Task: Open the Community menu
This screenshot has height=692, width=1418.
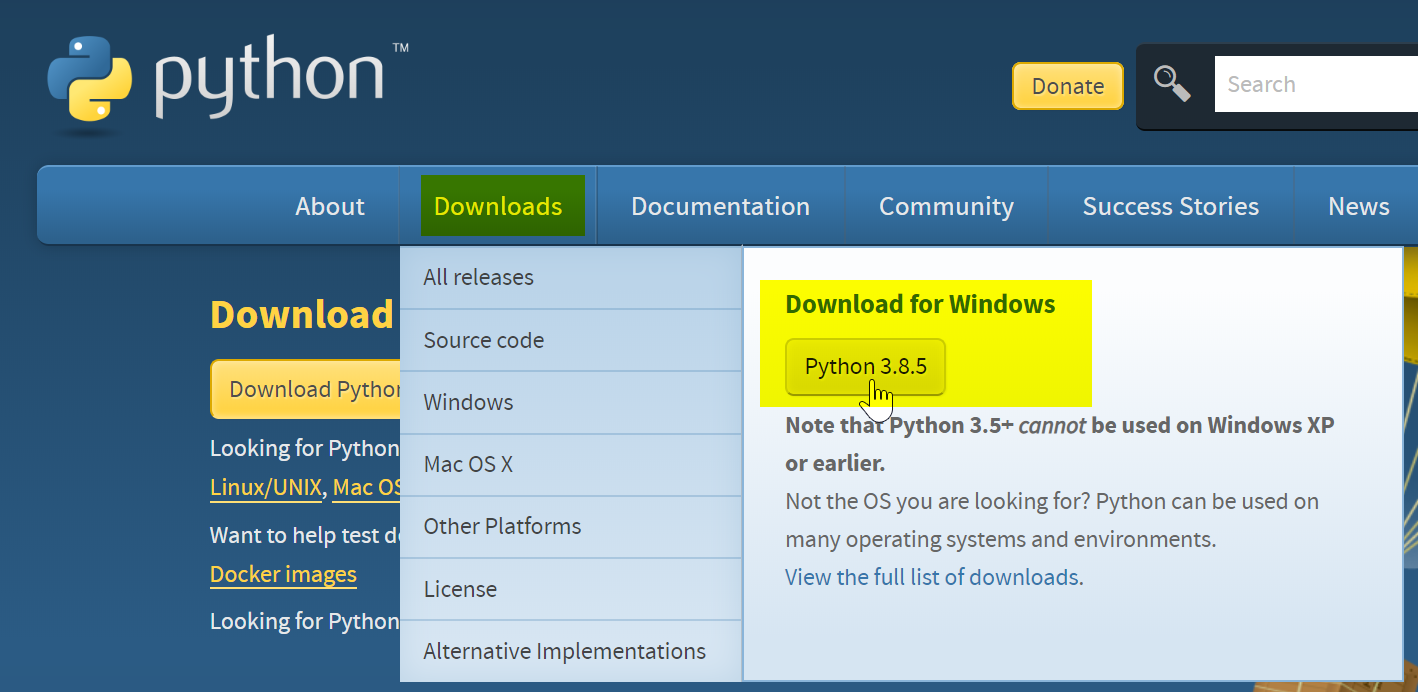Action: click(946, 205)
